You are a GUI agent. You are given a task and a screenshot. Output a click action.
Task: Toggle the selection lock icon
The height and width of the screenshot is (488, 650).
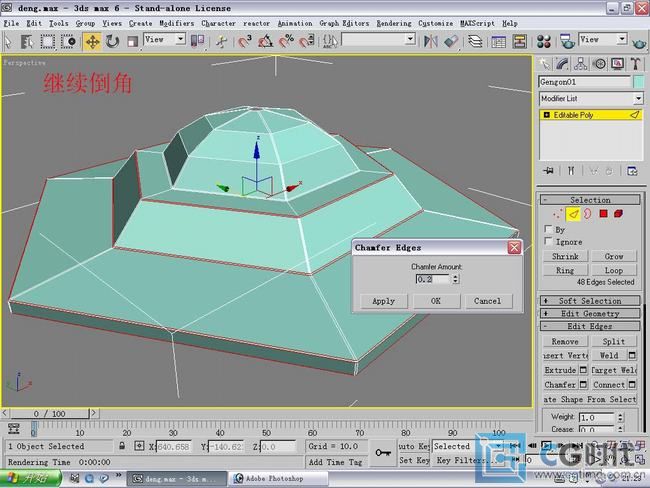click(122, 446)
